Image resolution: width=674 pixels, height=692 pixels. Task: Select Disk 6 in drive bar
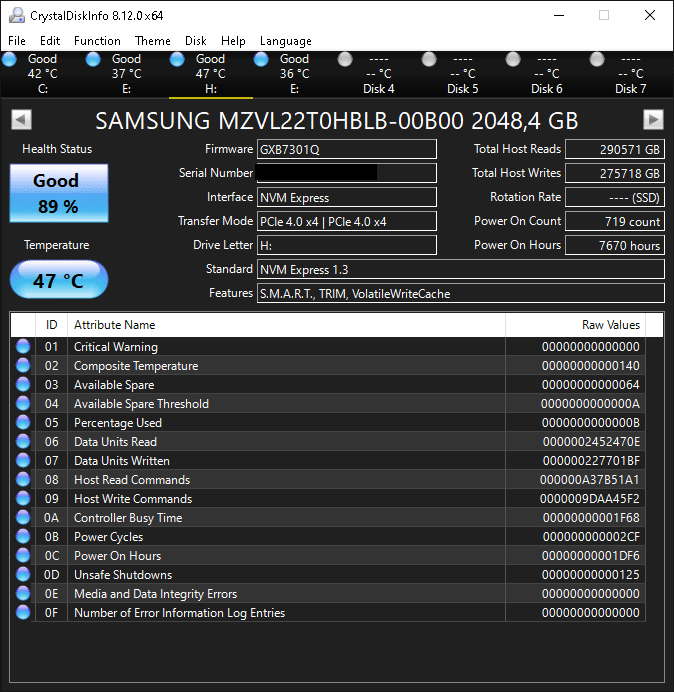pos(546,74)
